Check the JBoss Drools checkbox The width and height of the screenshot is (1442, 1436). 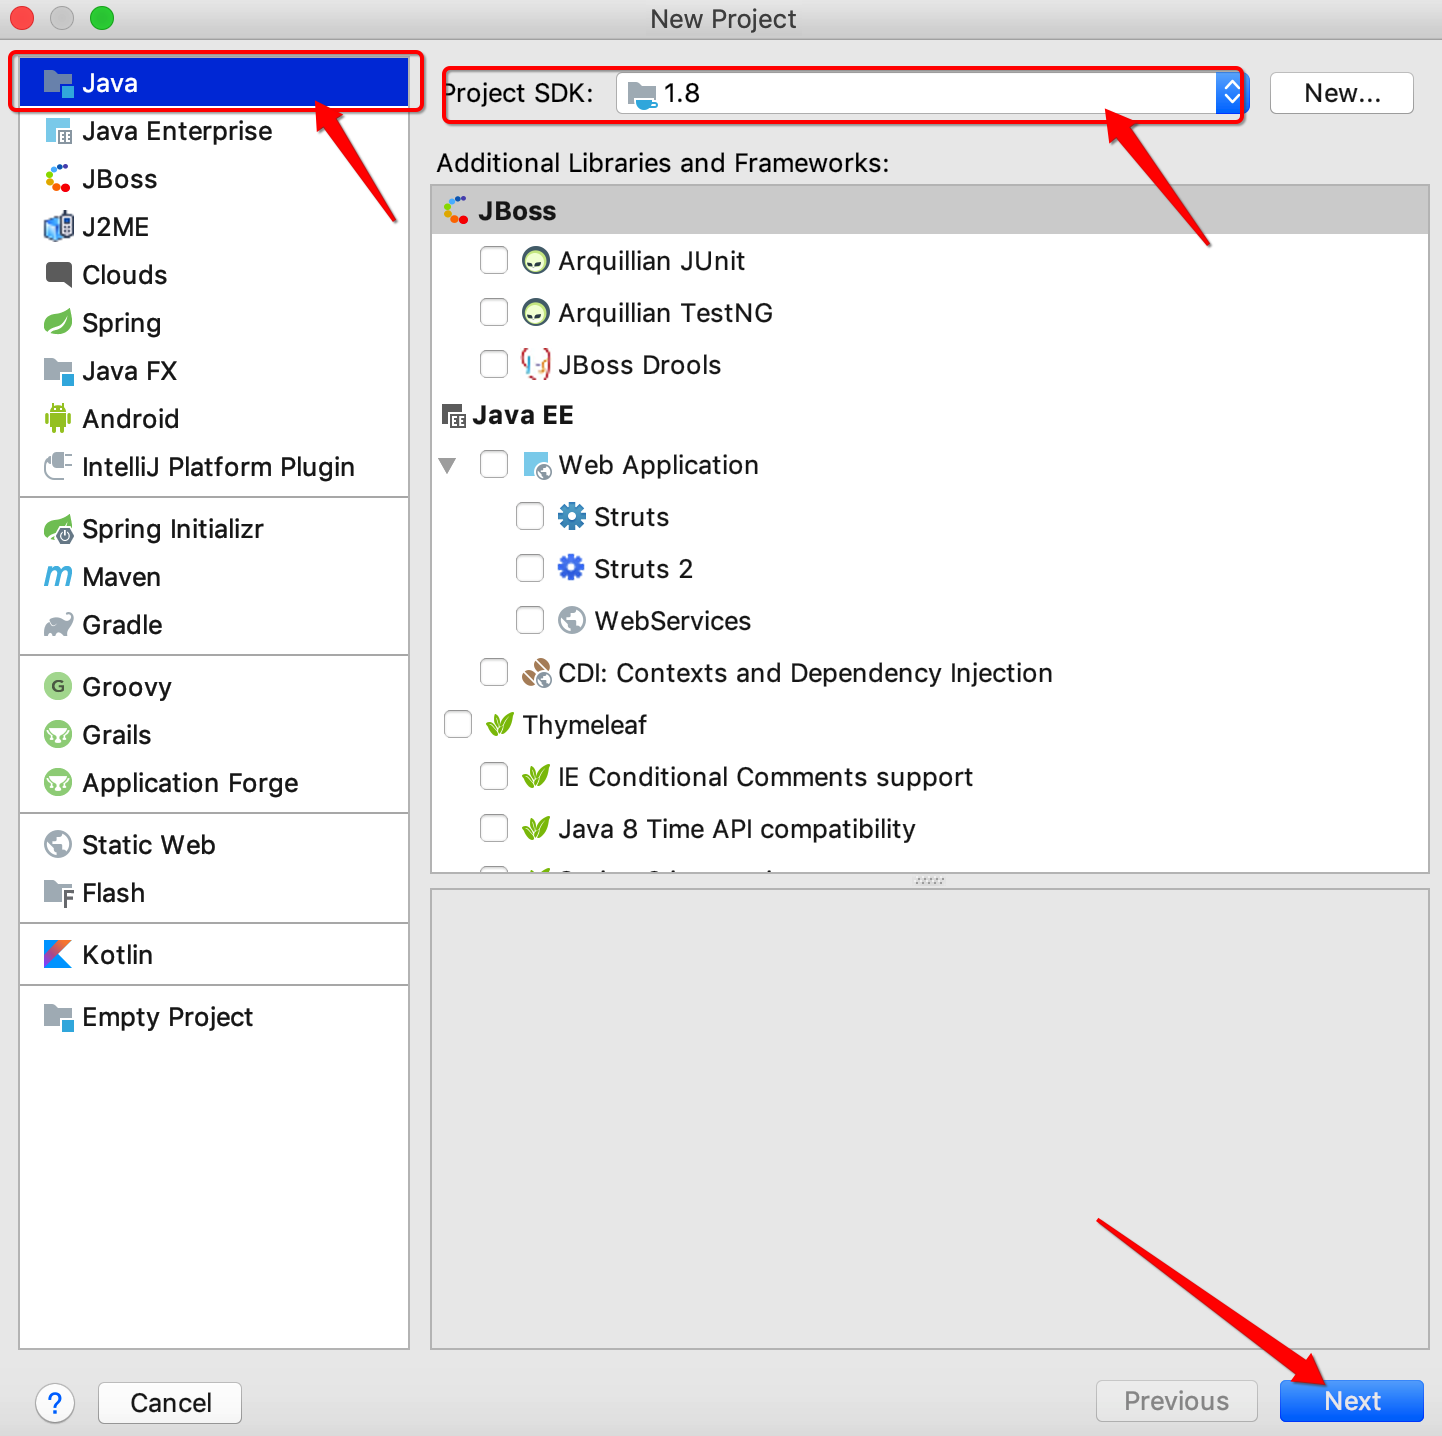point(494,364)
